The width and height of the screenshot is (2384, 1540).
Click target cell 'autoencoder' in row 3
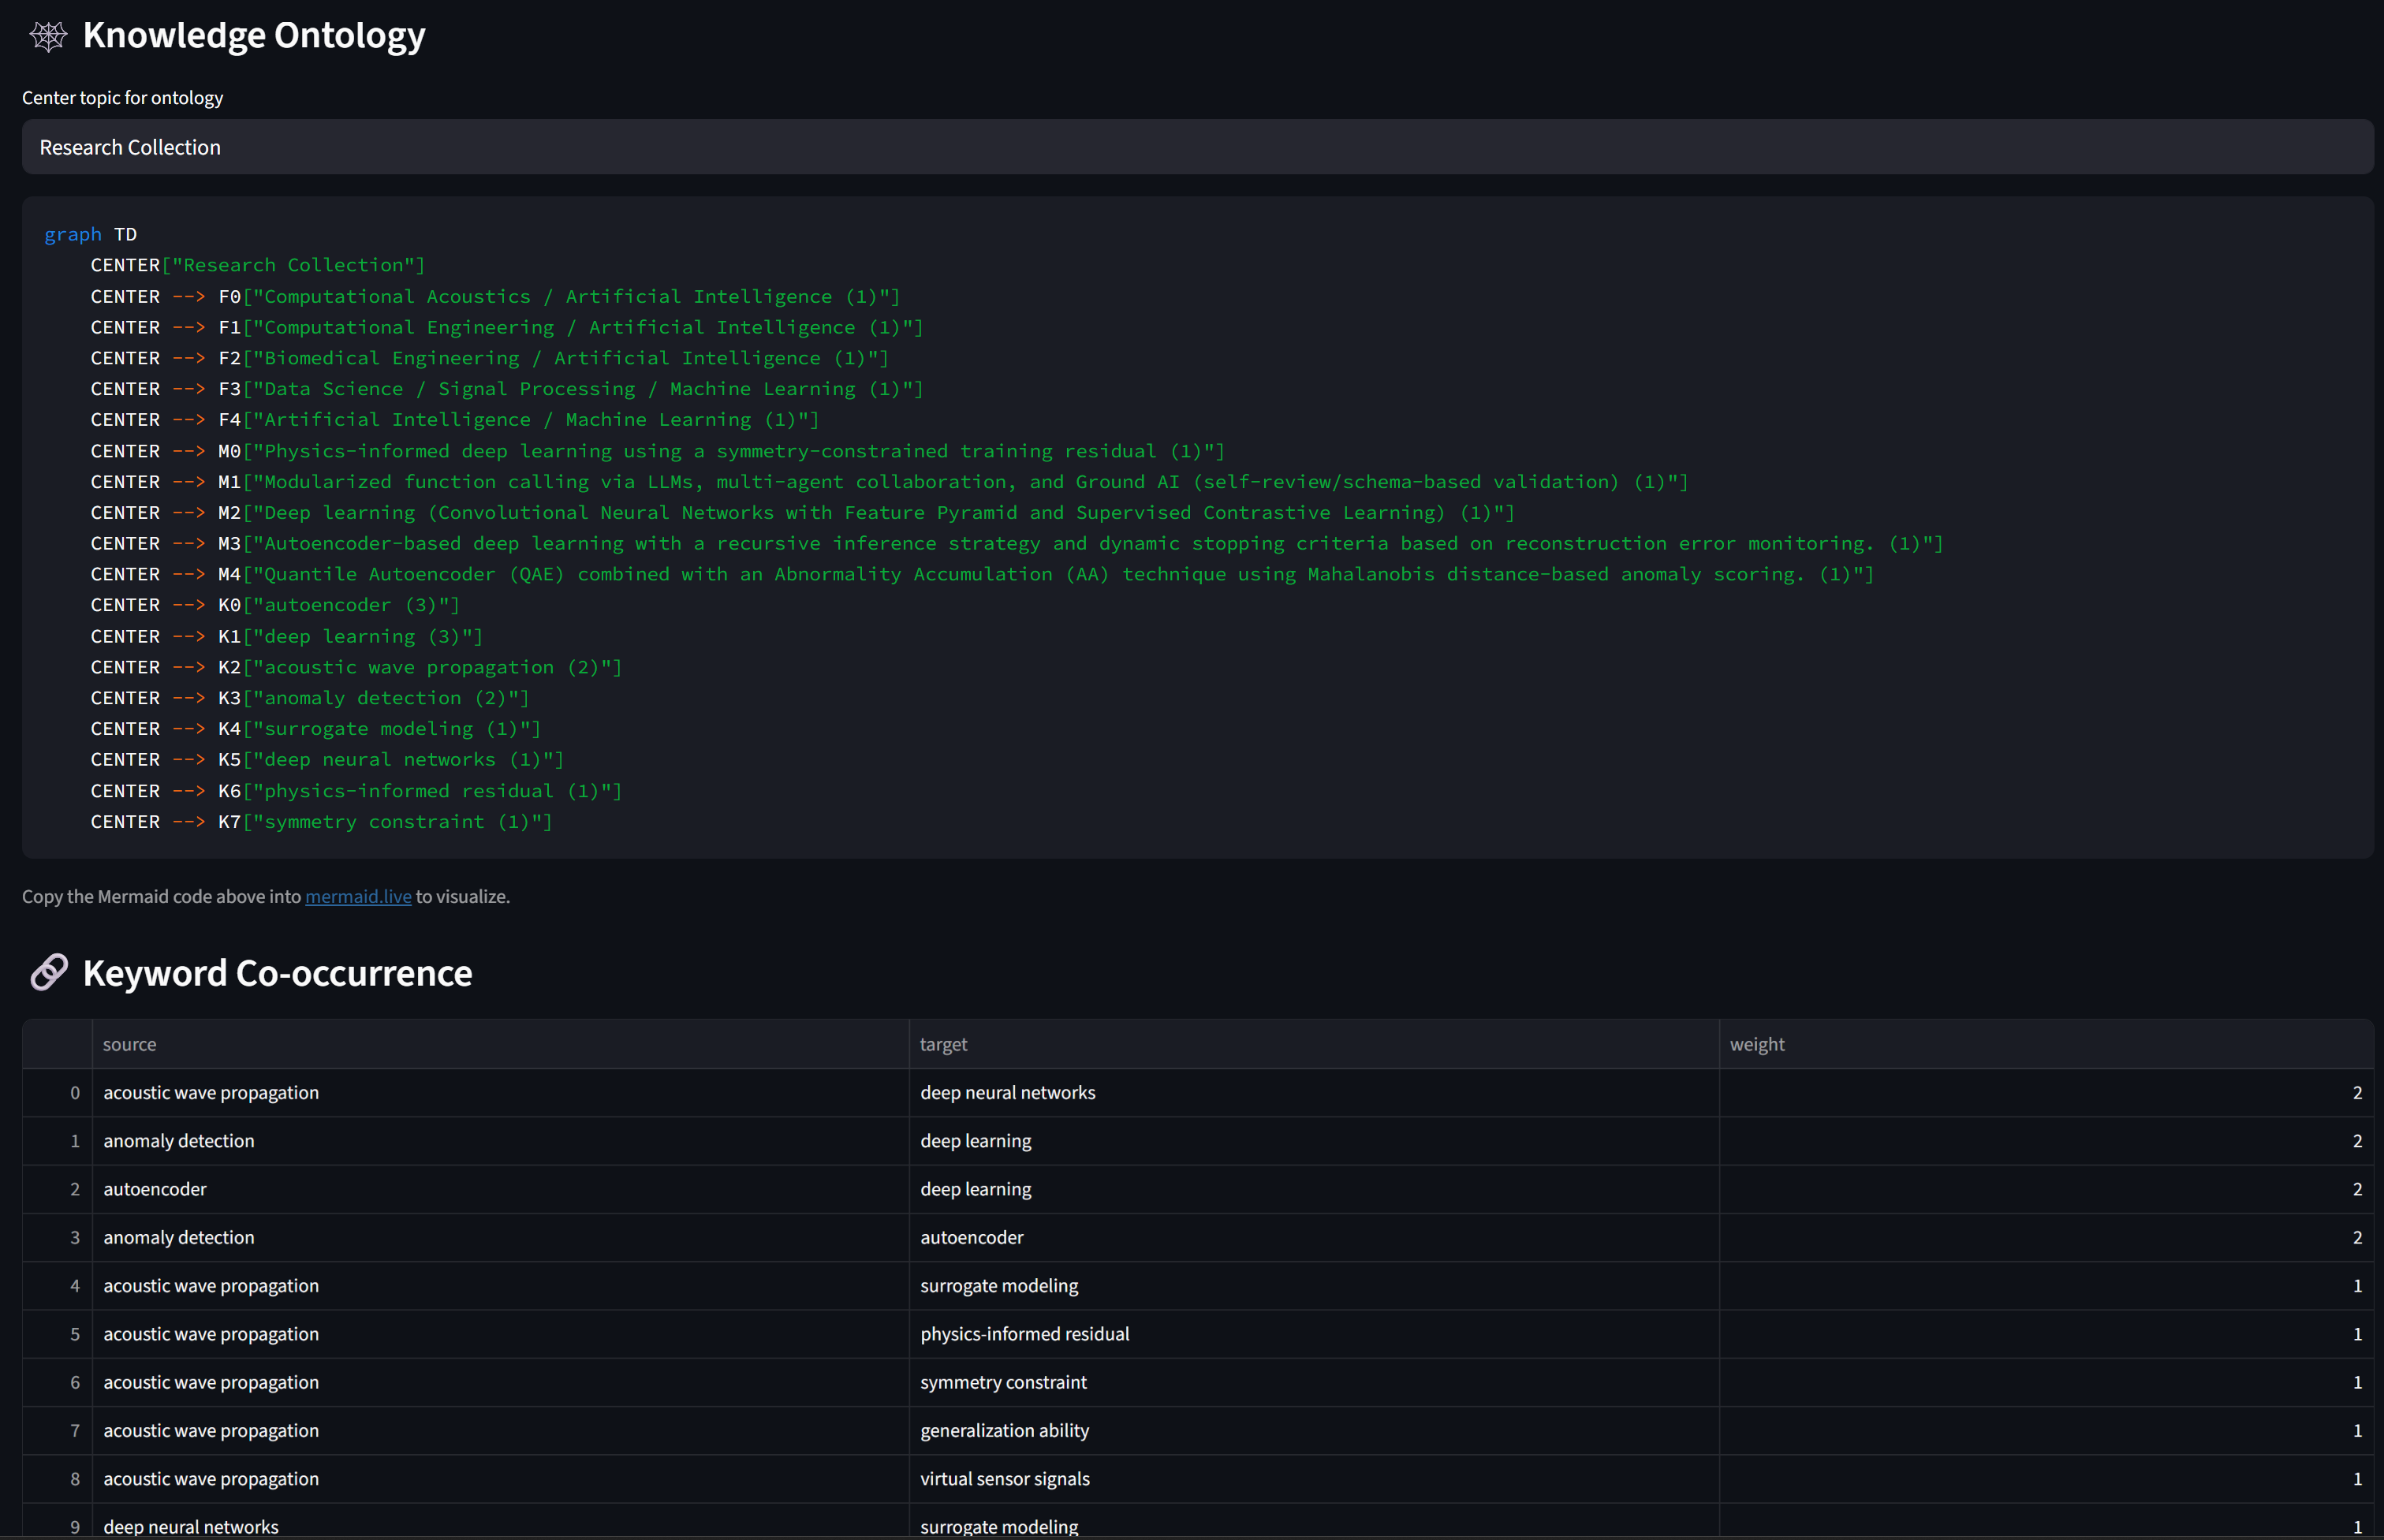click(1314, 1238)
